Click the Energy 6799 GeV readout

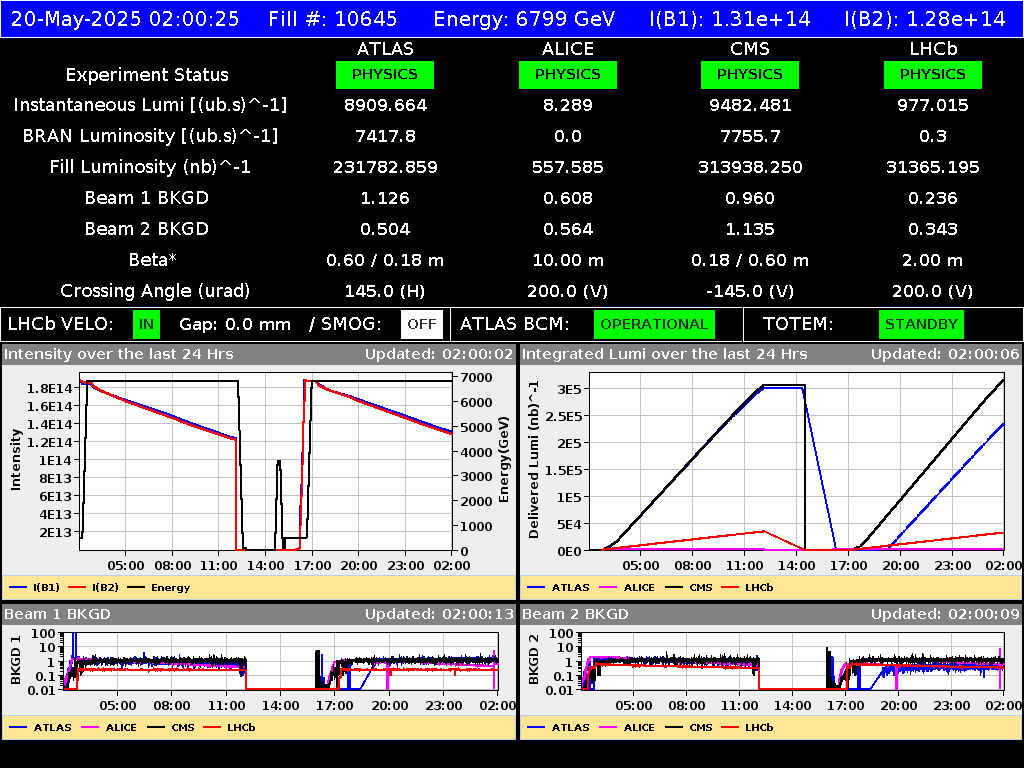(524, 19)
